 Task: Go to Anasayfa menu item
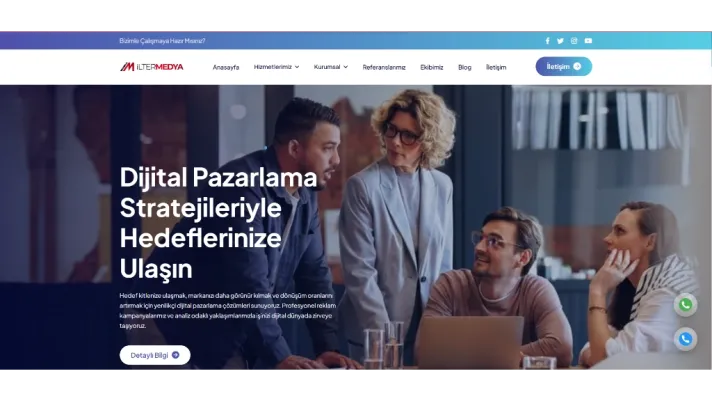click(x=226, y=67)
